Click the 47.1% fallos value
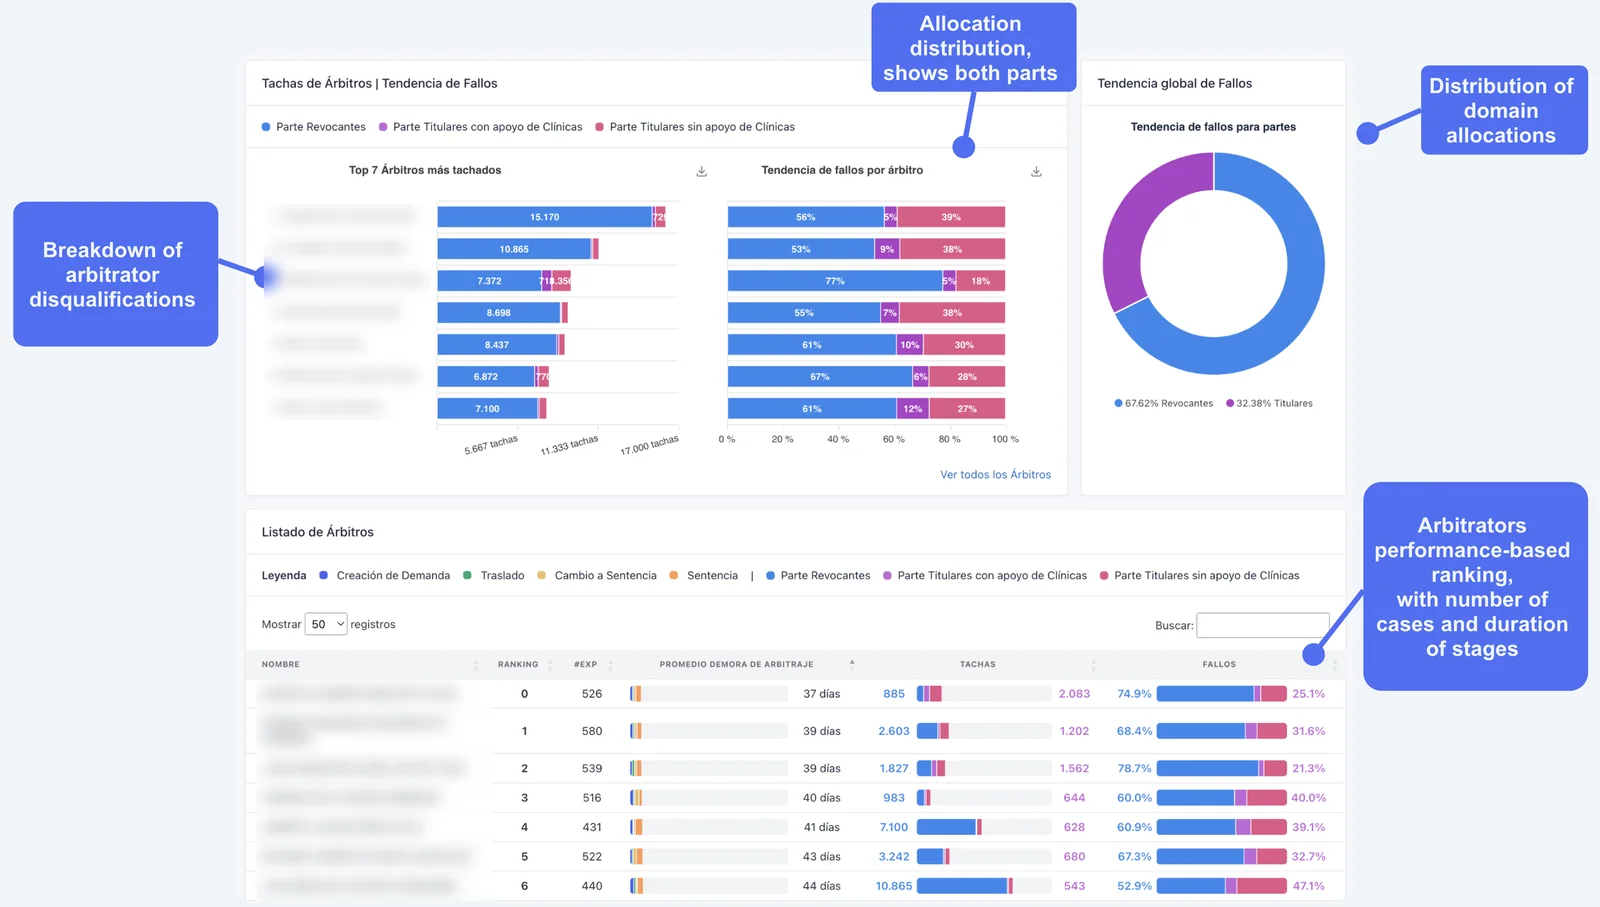The height and width of the screenshot is (907, 1600). tap(1309, 886)
